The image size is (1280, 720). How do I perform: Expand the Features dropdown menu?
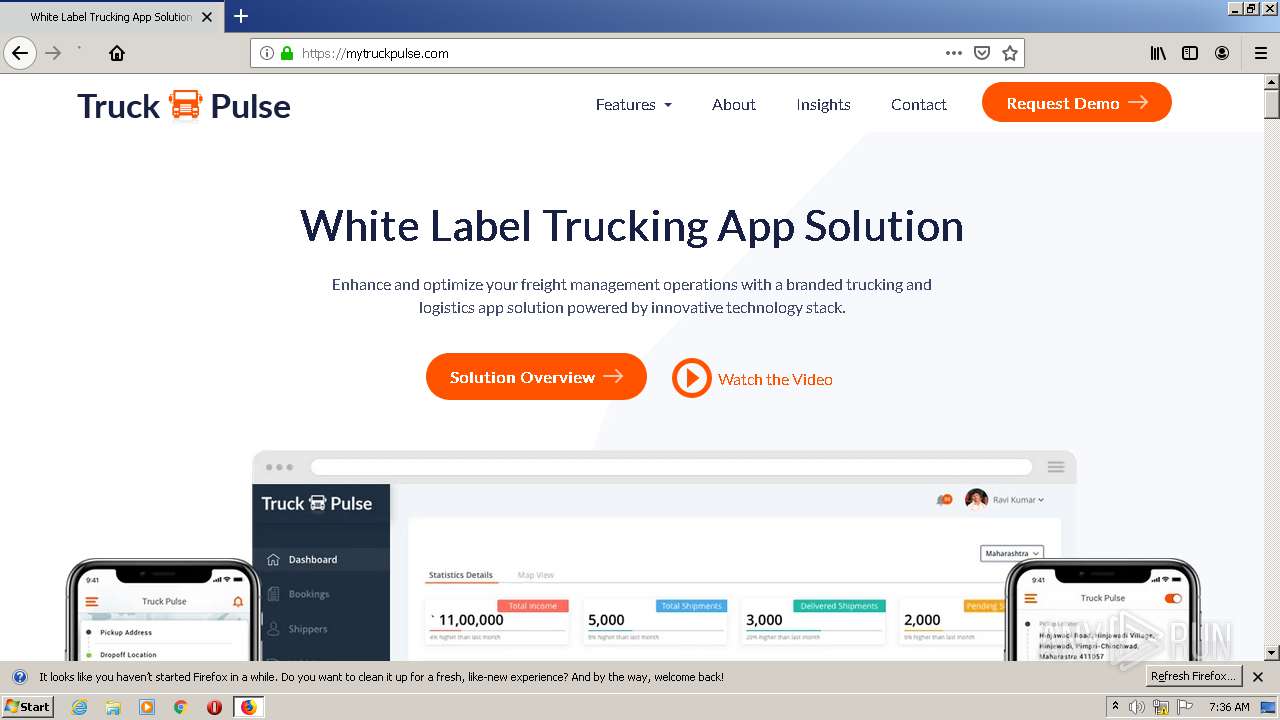click(634, 104)
